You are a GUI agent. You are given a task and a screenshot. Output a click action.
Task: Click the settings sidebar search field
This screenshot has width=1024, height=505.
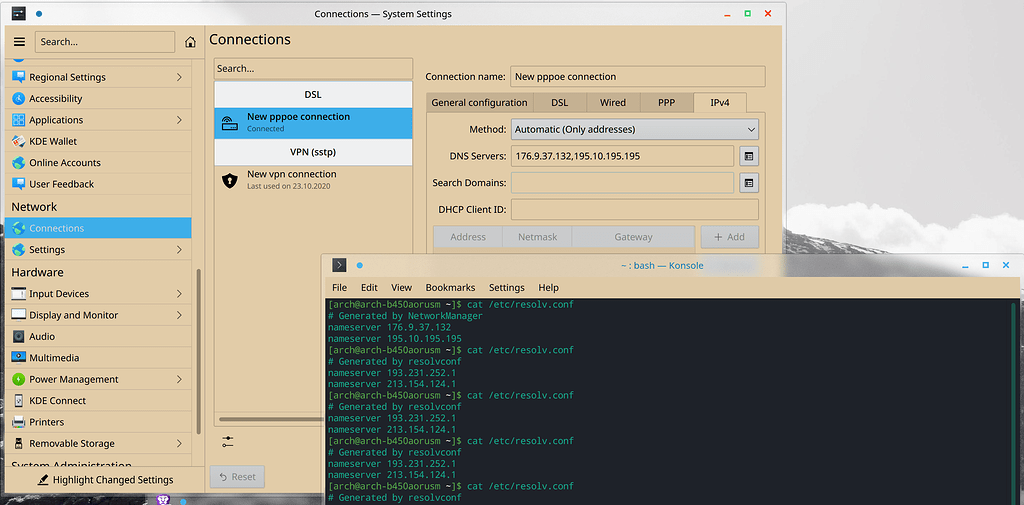pos(105,42)
